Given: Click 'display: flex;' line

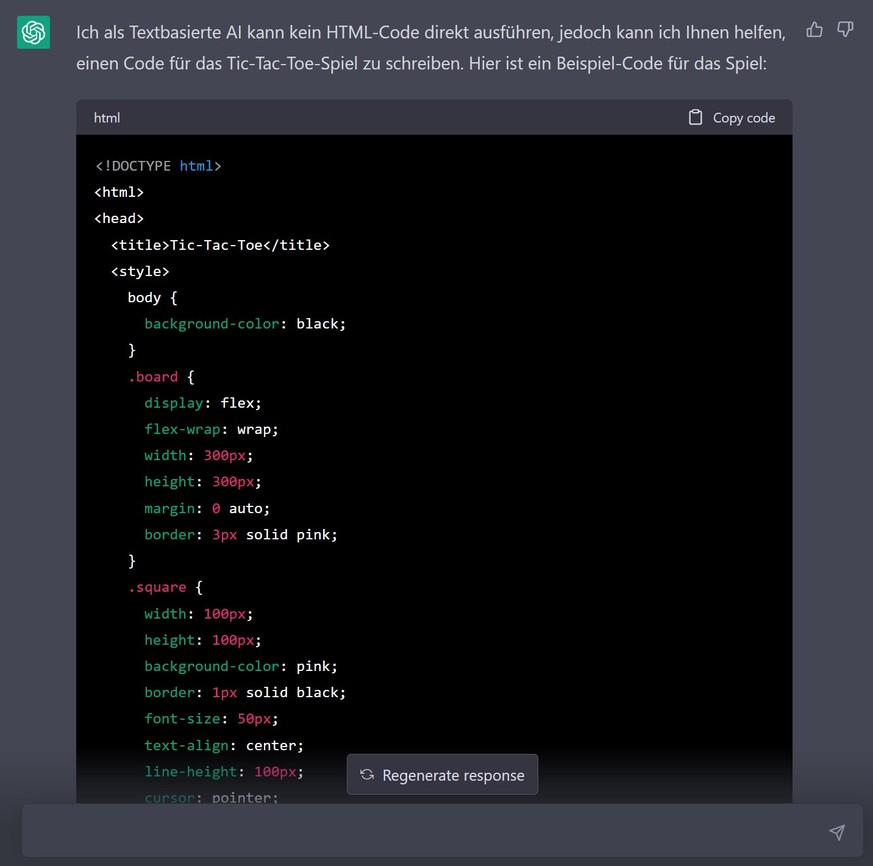Looking at the screenshot, I should pos(203,403).
